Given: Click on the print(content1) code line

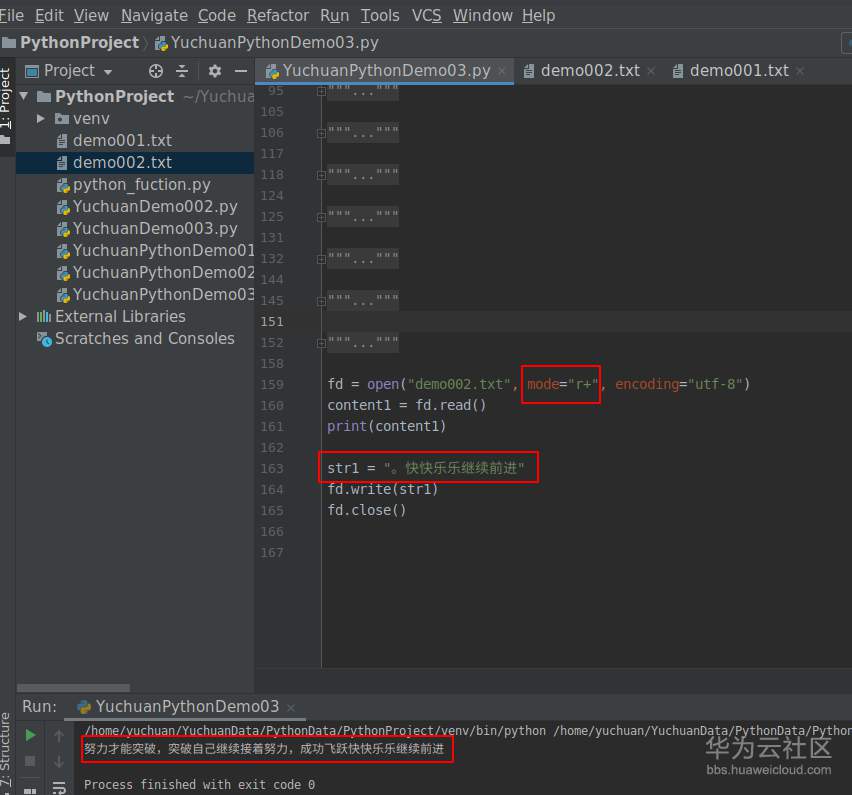Looking at the screenshot, I should point(386,427).
